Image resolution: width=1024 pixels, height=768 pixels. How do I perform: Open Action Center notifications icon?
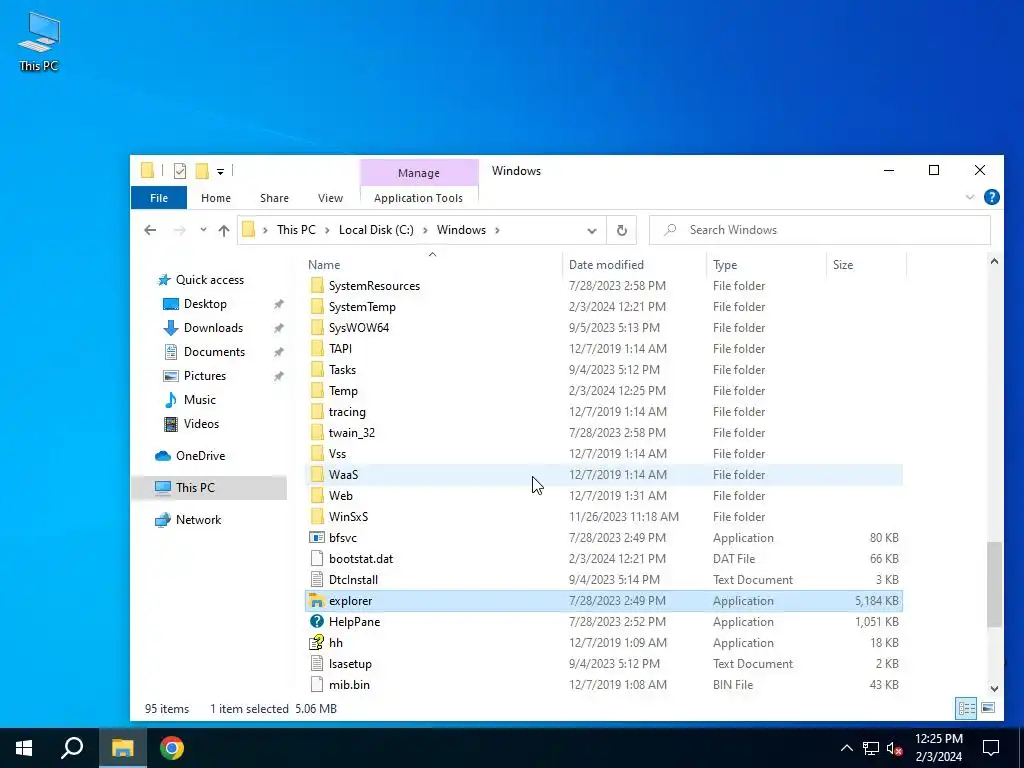coord(991,748)
